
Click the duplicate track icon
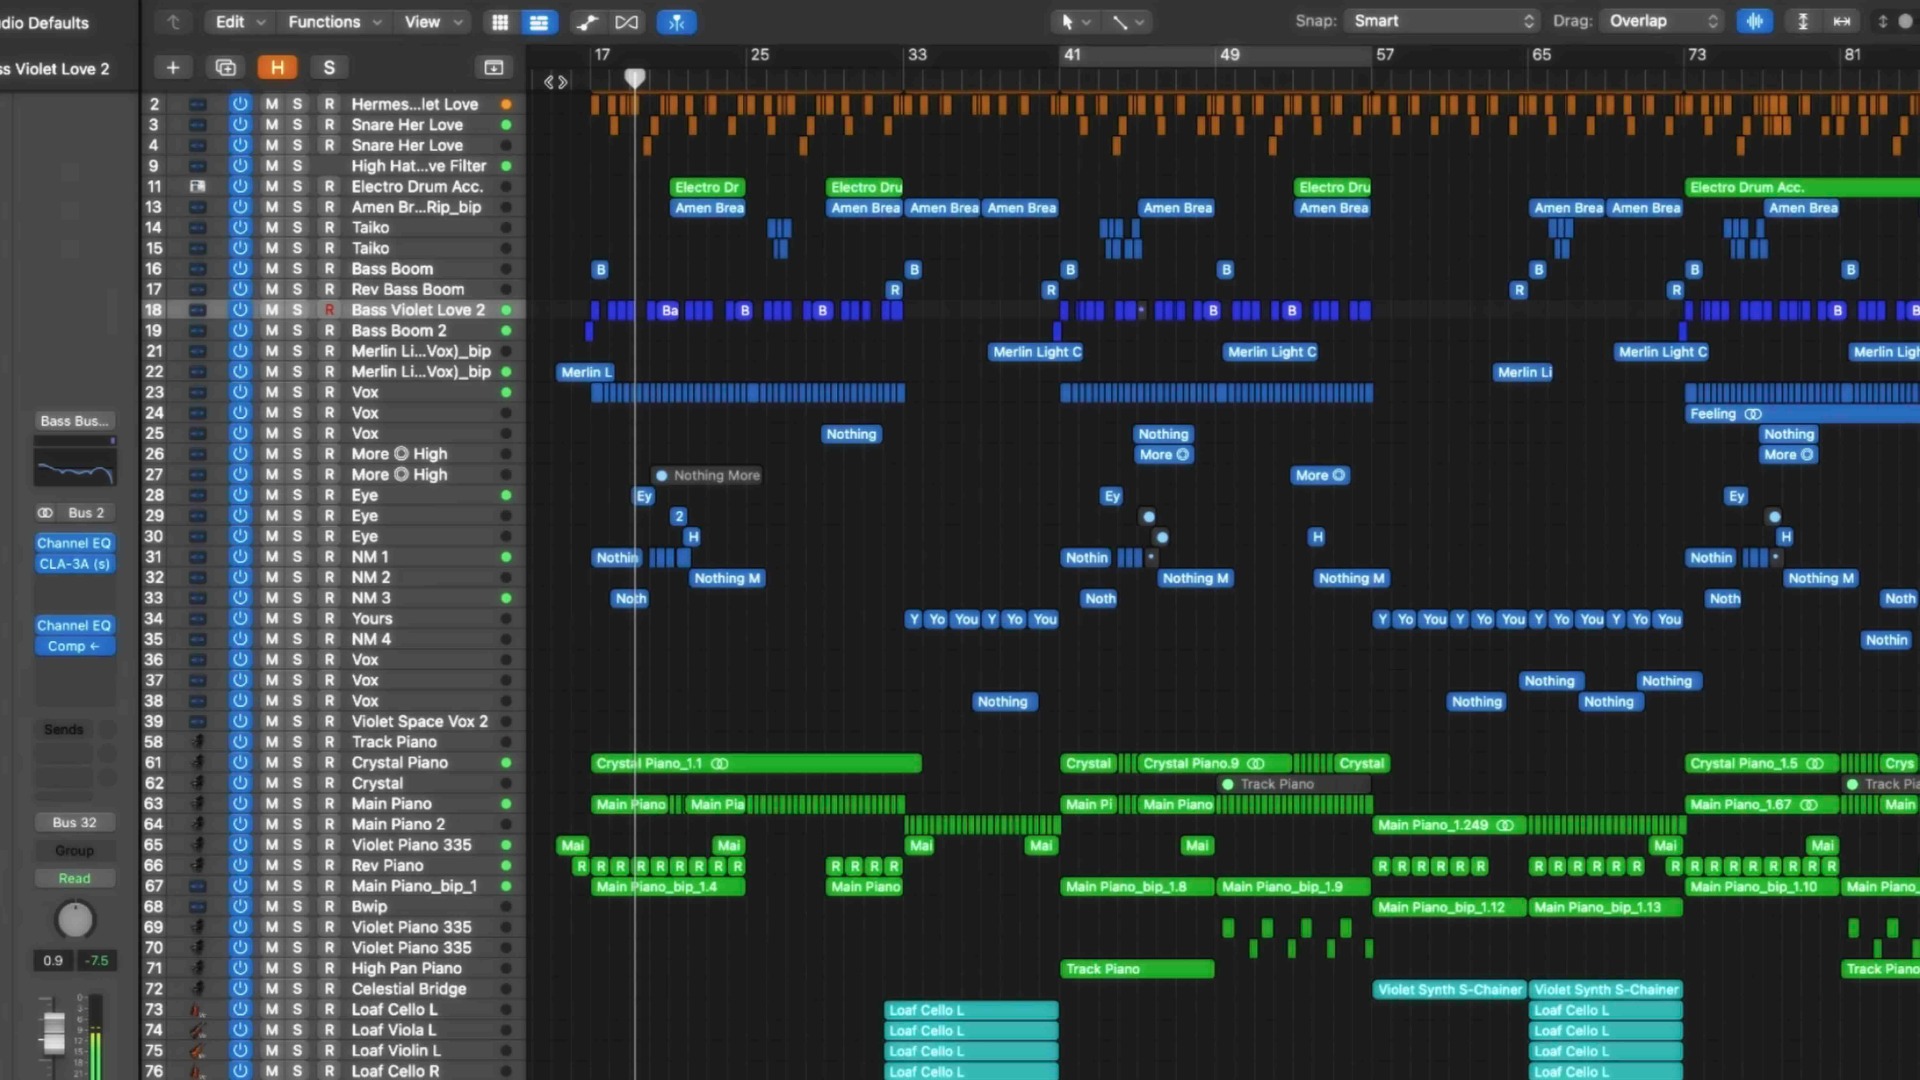pos(225,67)
